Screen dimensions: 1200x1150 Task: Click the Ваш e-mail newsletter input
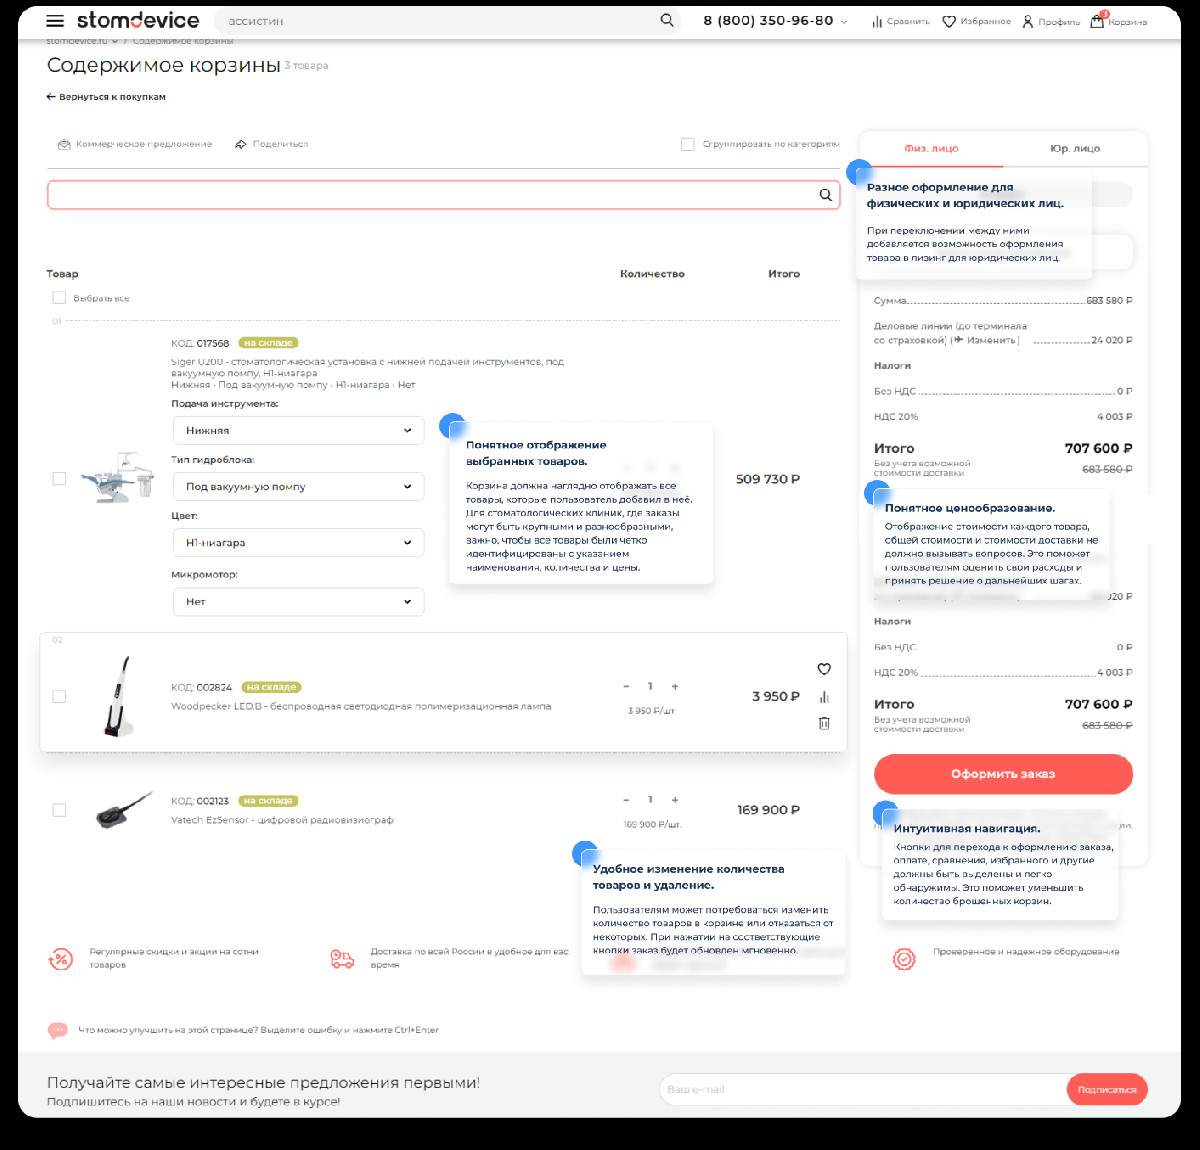click(862, 1089)
